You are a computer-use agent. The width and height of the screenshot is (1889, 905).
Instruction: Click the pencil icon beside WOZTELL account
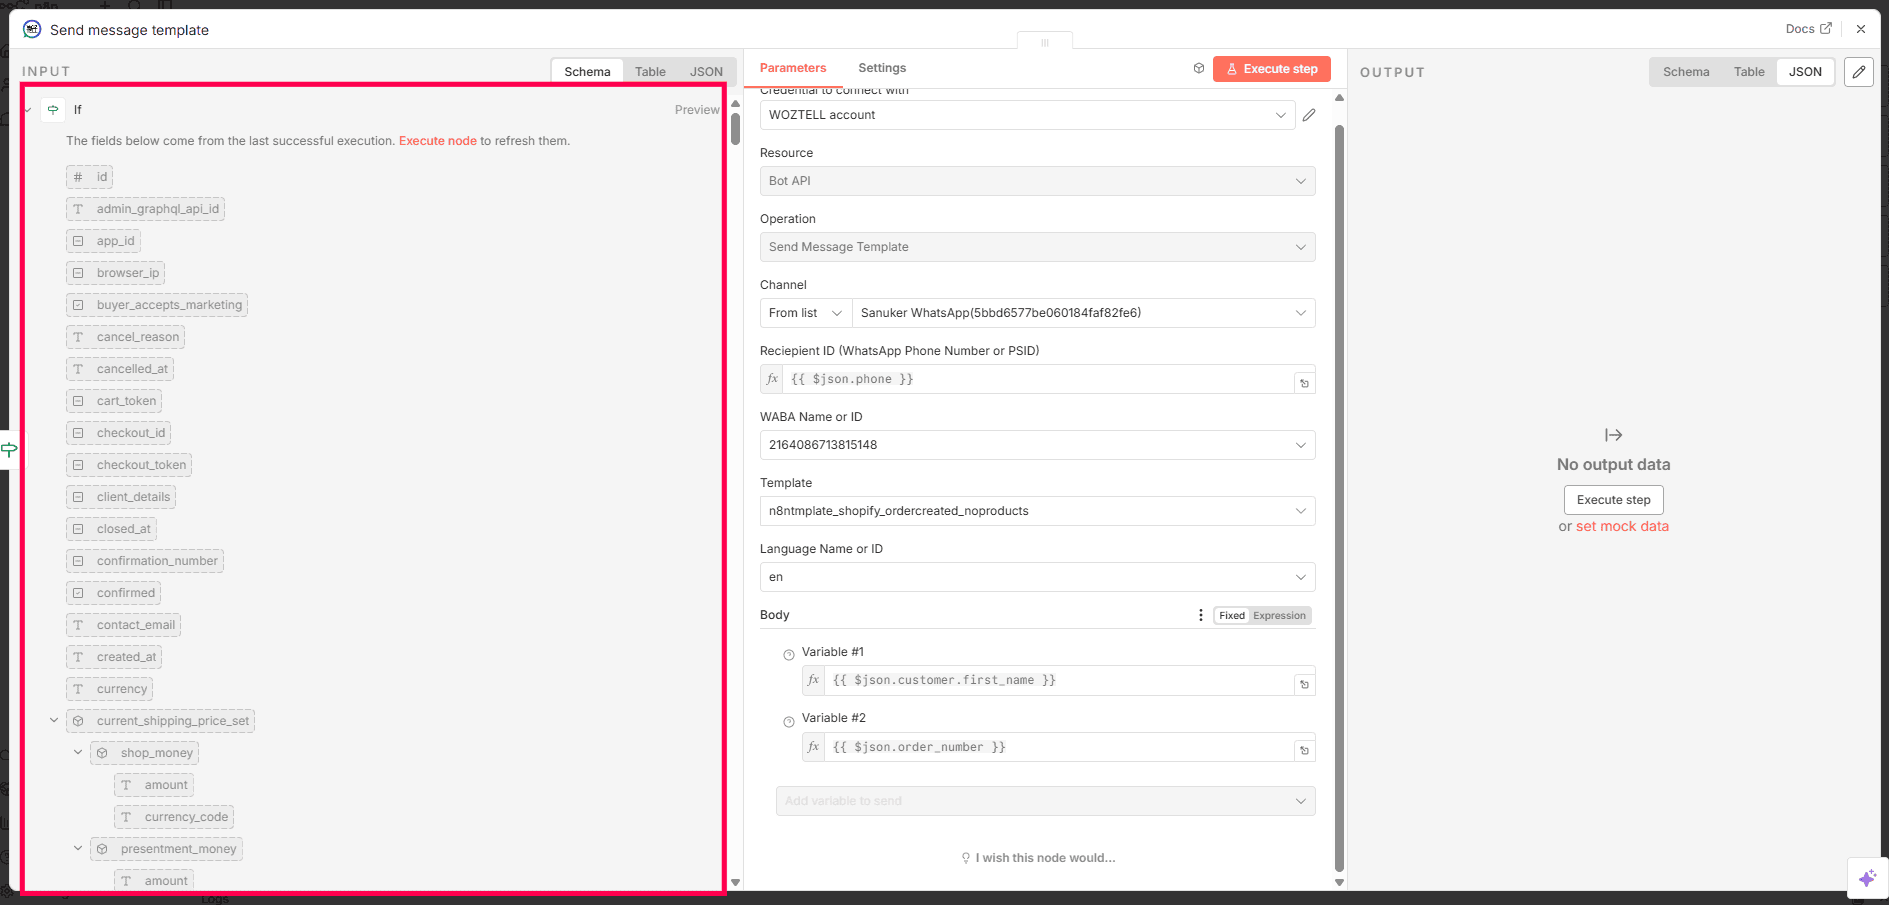click(x=1308, y=115)
